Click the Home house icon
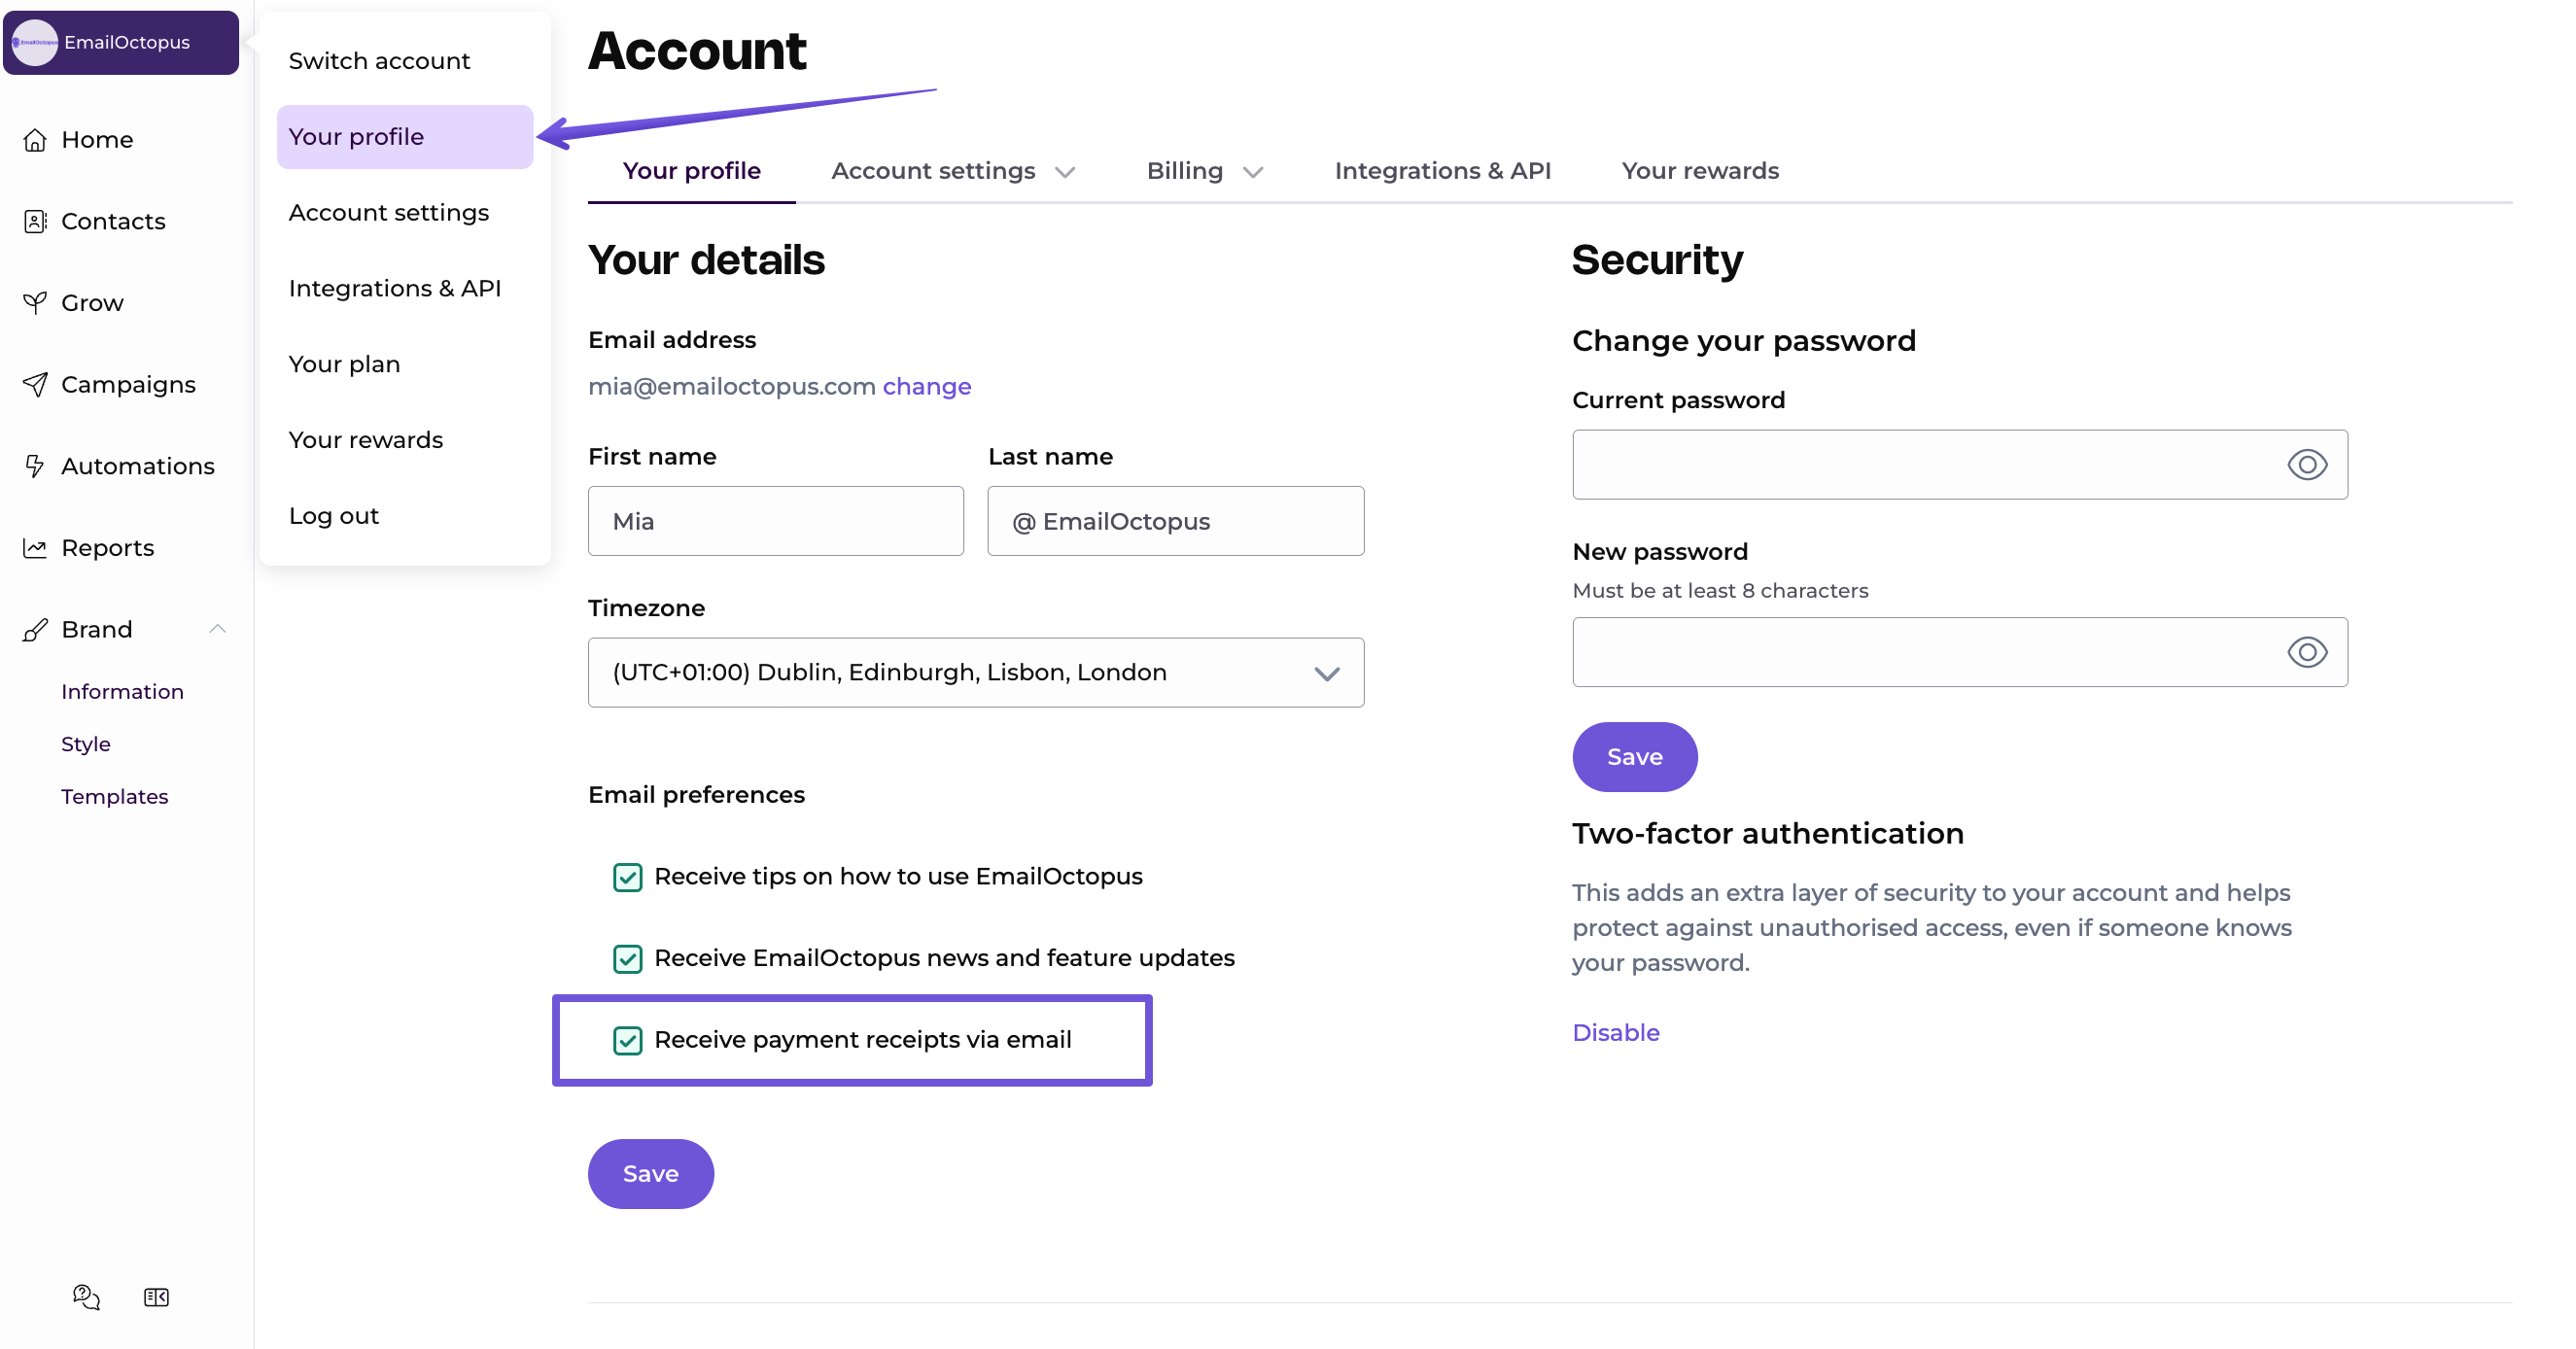 (x=35, y=140)
